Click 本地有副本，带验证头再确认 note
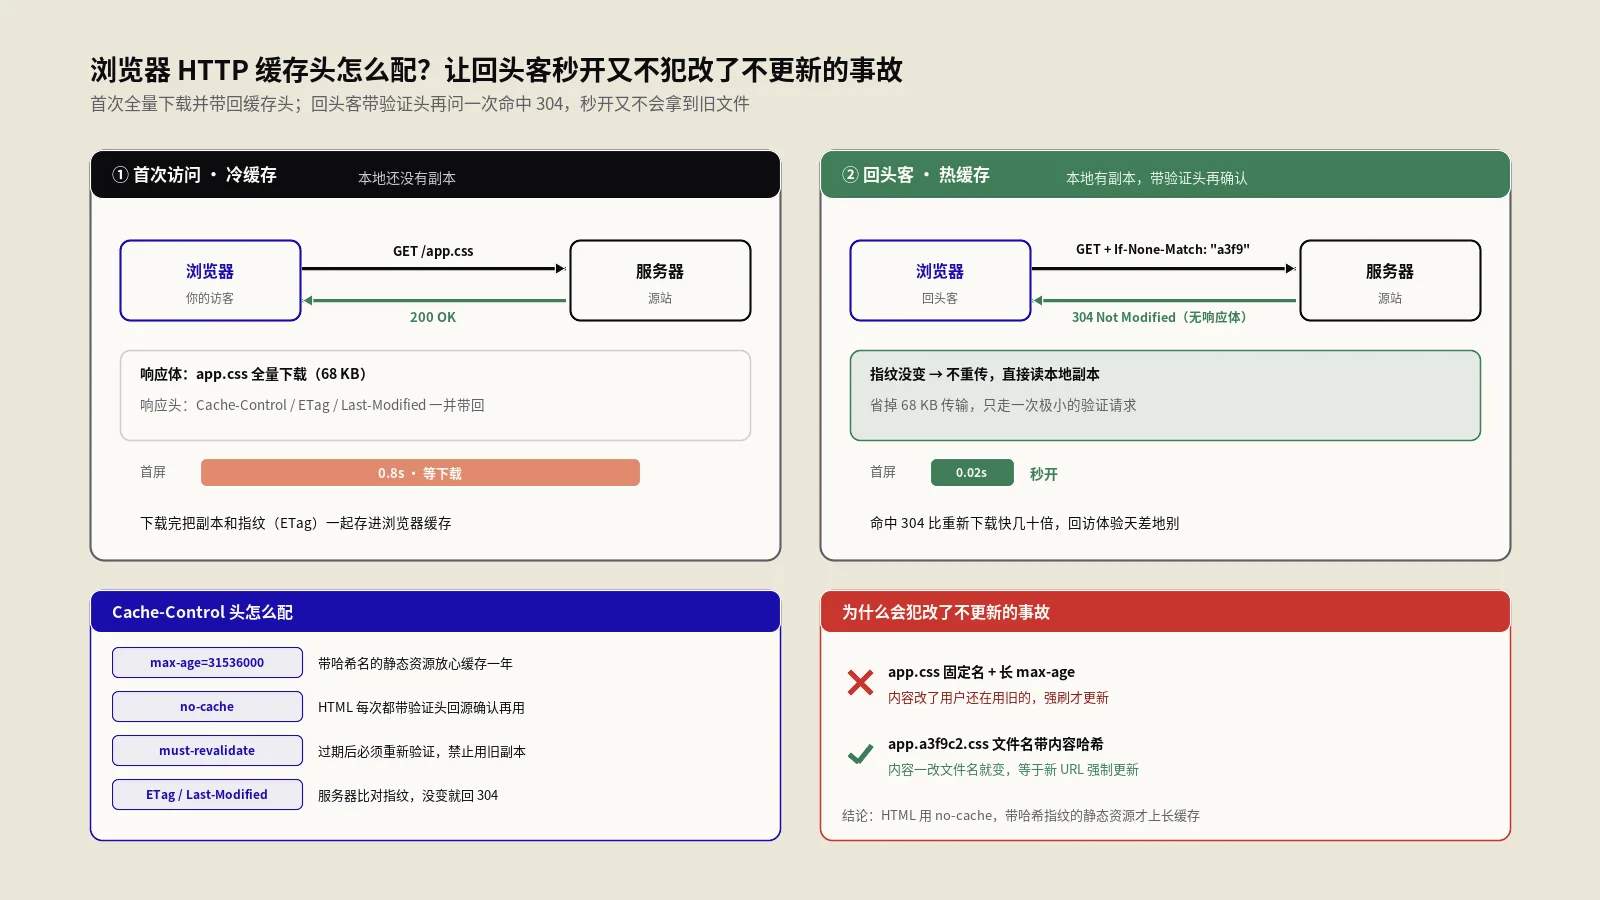Viewport: 1600px width, 900px height. point(1157,178)
